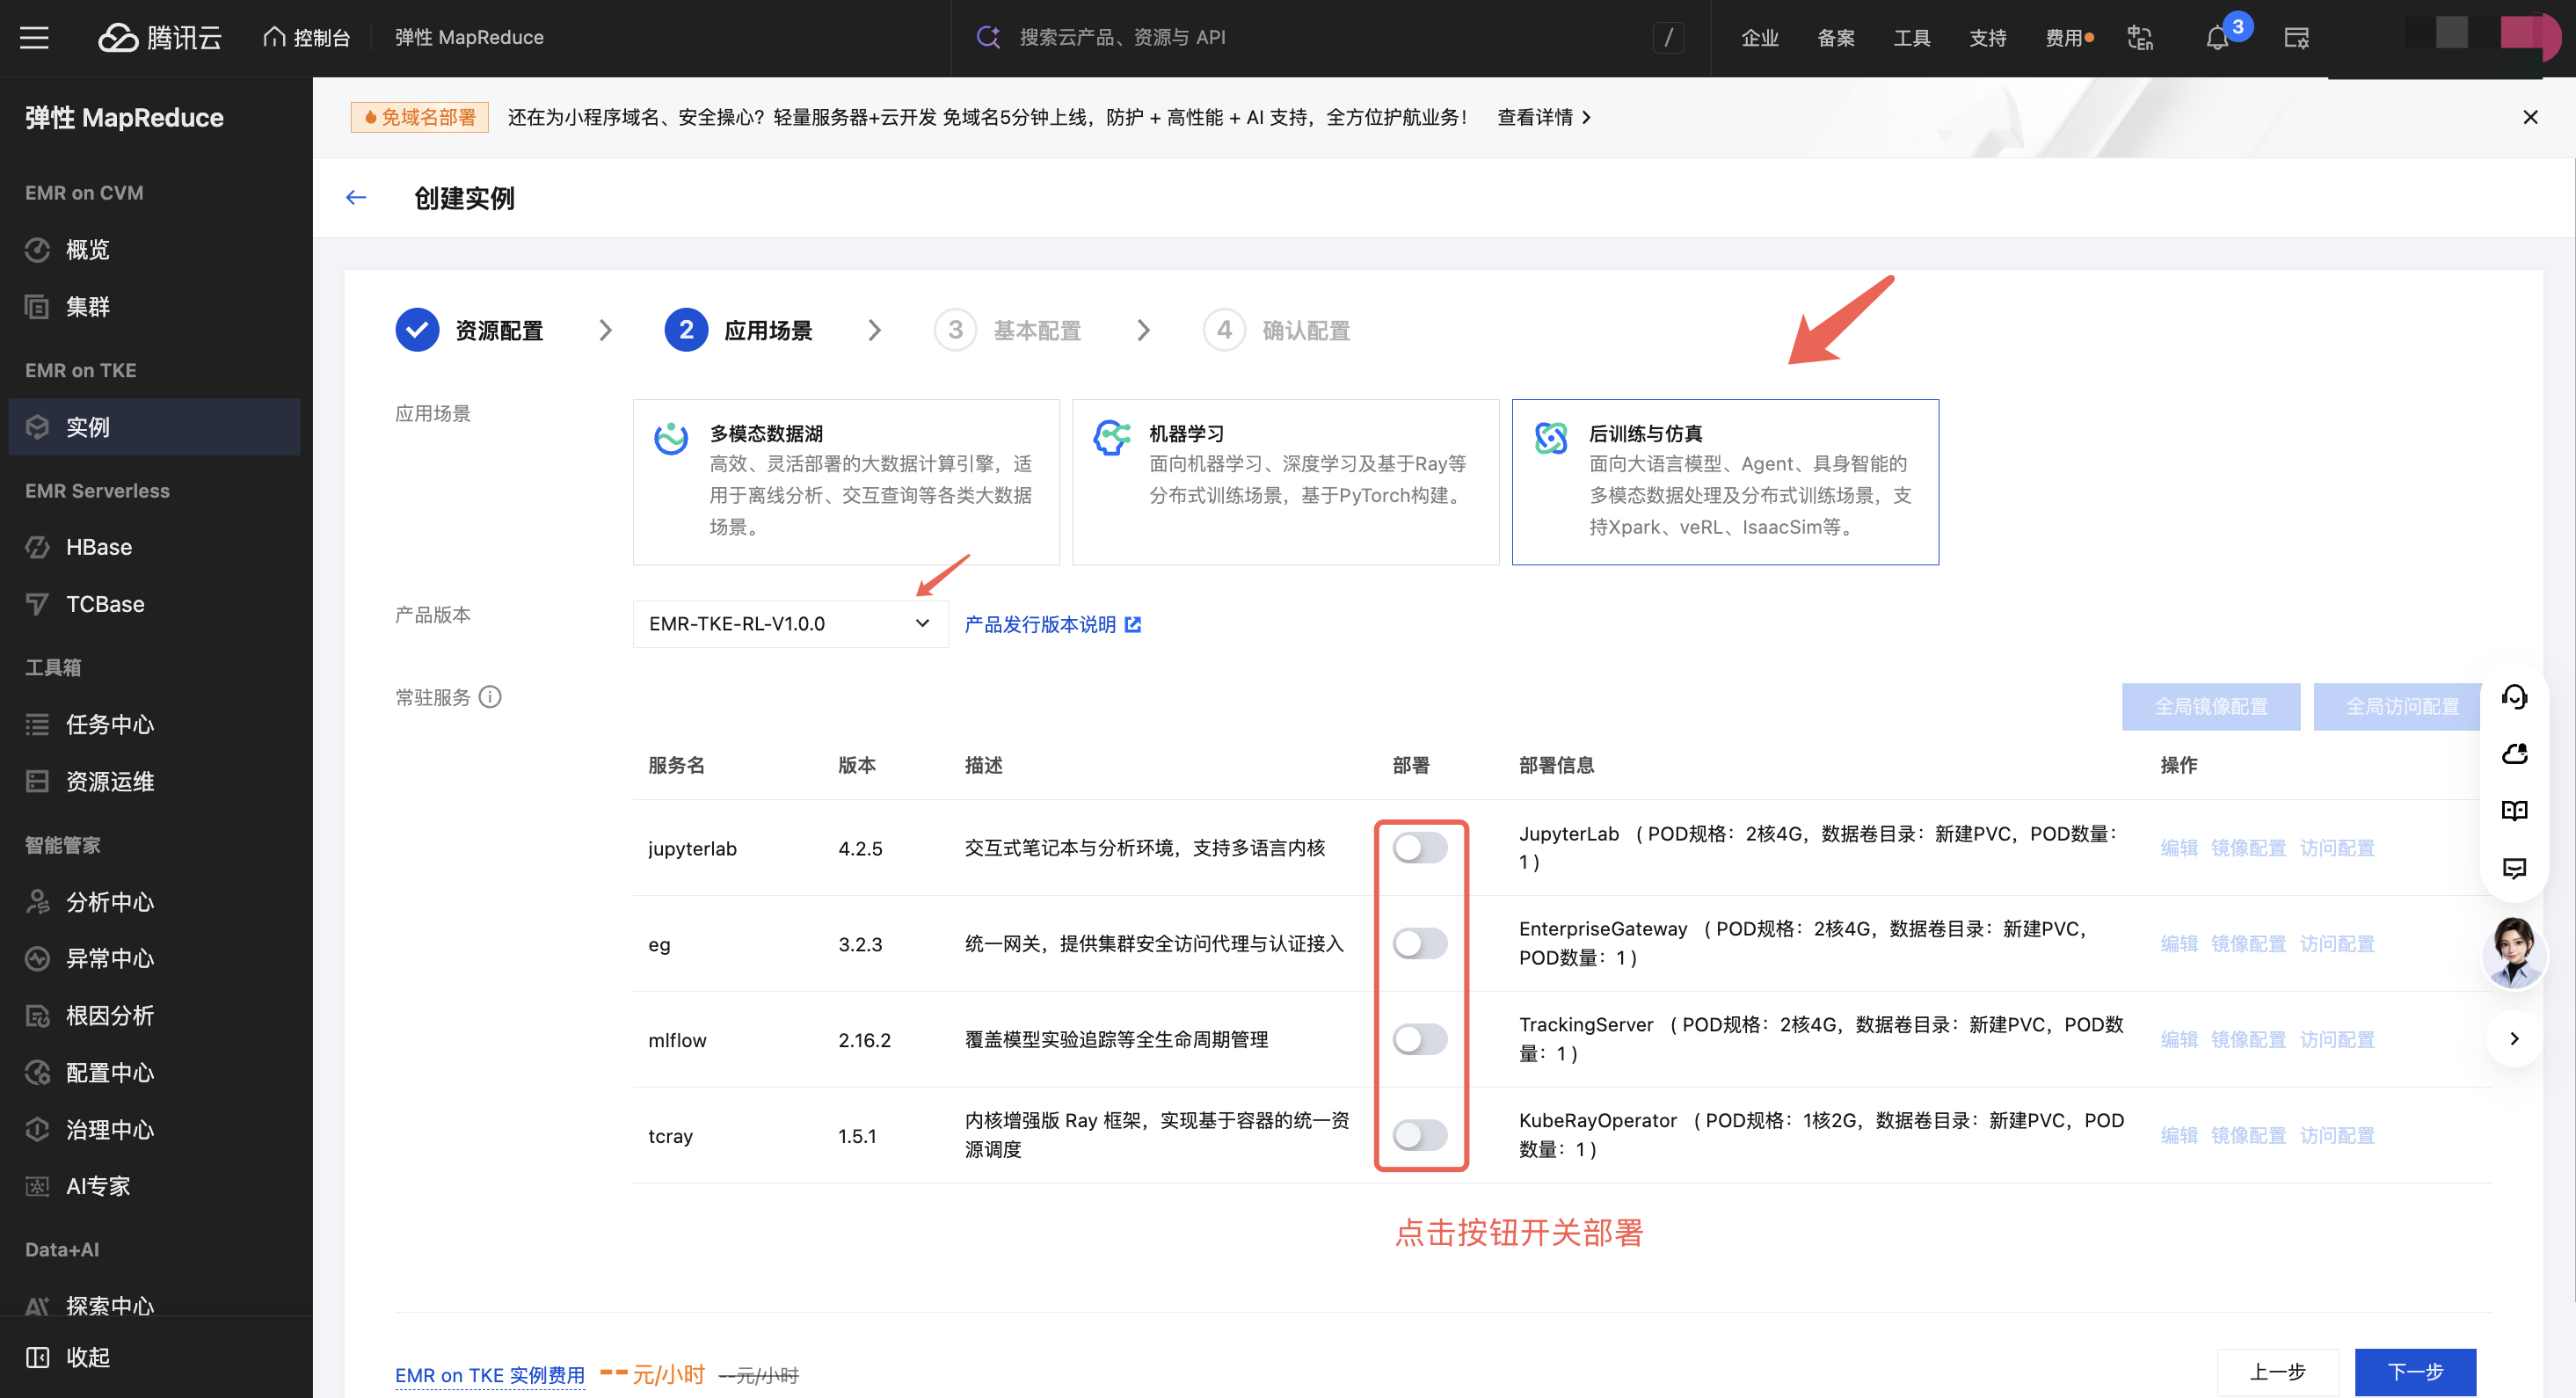Screen dimensions: 2576x1398
Task: Open the feedback message icon
Action: coord(2514,868)
